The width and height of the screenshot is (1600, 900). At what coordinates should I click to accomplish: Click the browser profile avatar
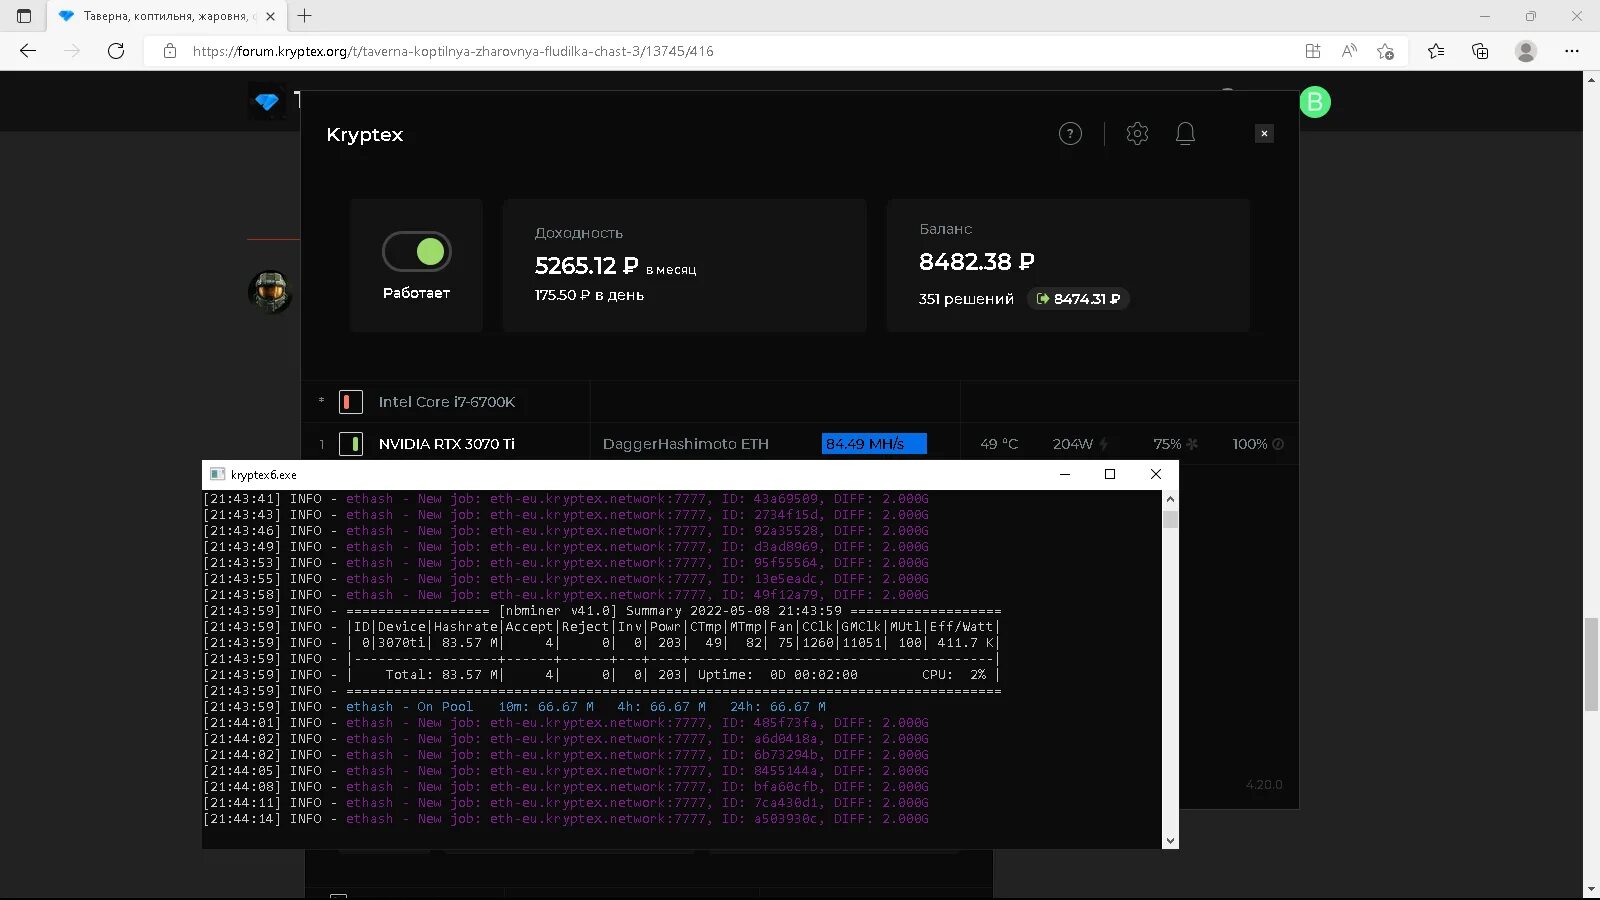pos(1526,51)
